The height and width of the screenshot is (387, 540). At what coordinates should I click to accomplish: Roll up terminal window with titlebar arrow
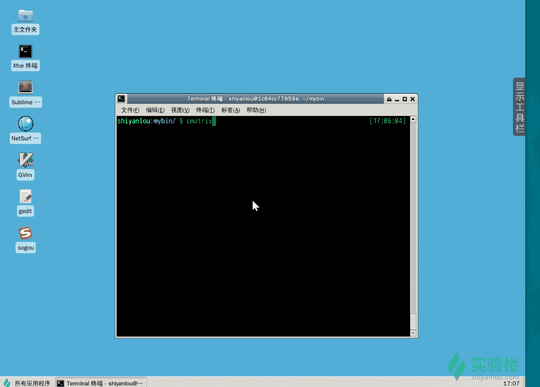click(x=389, y=99)
